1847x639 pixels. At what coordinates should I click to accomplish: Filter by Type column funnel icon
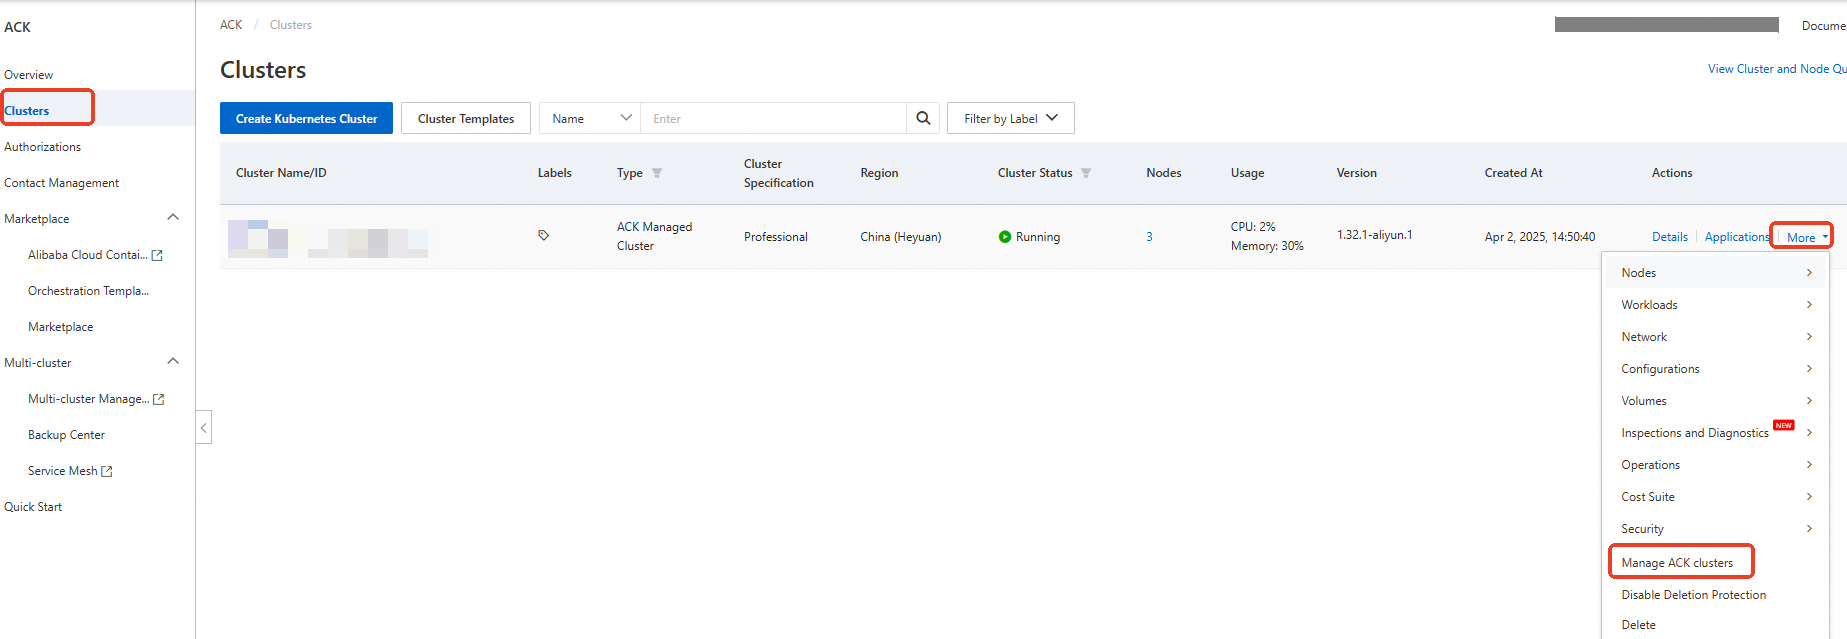click(657, 173)
